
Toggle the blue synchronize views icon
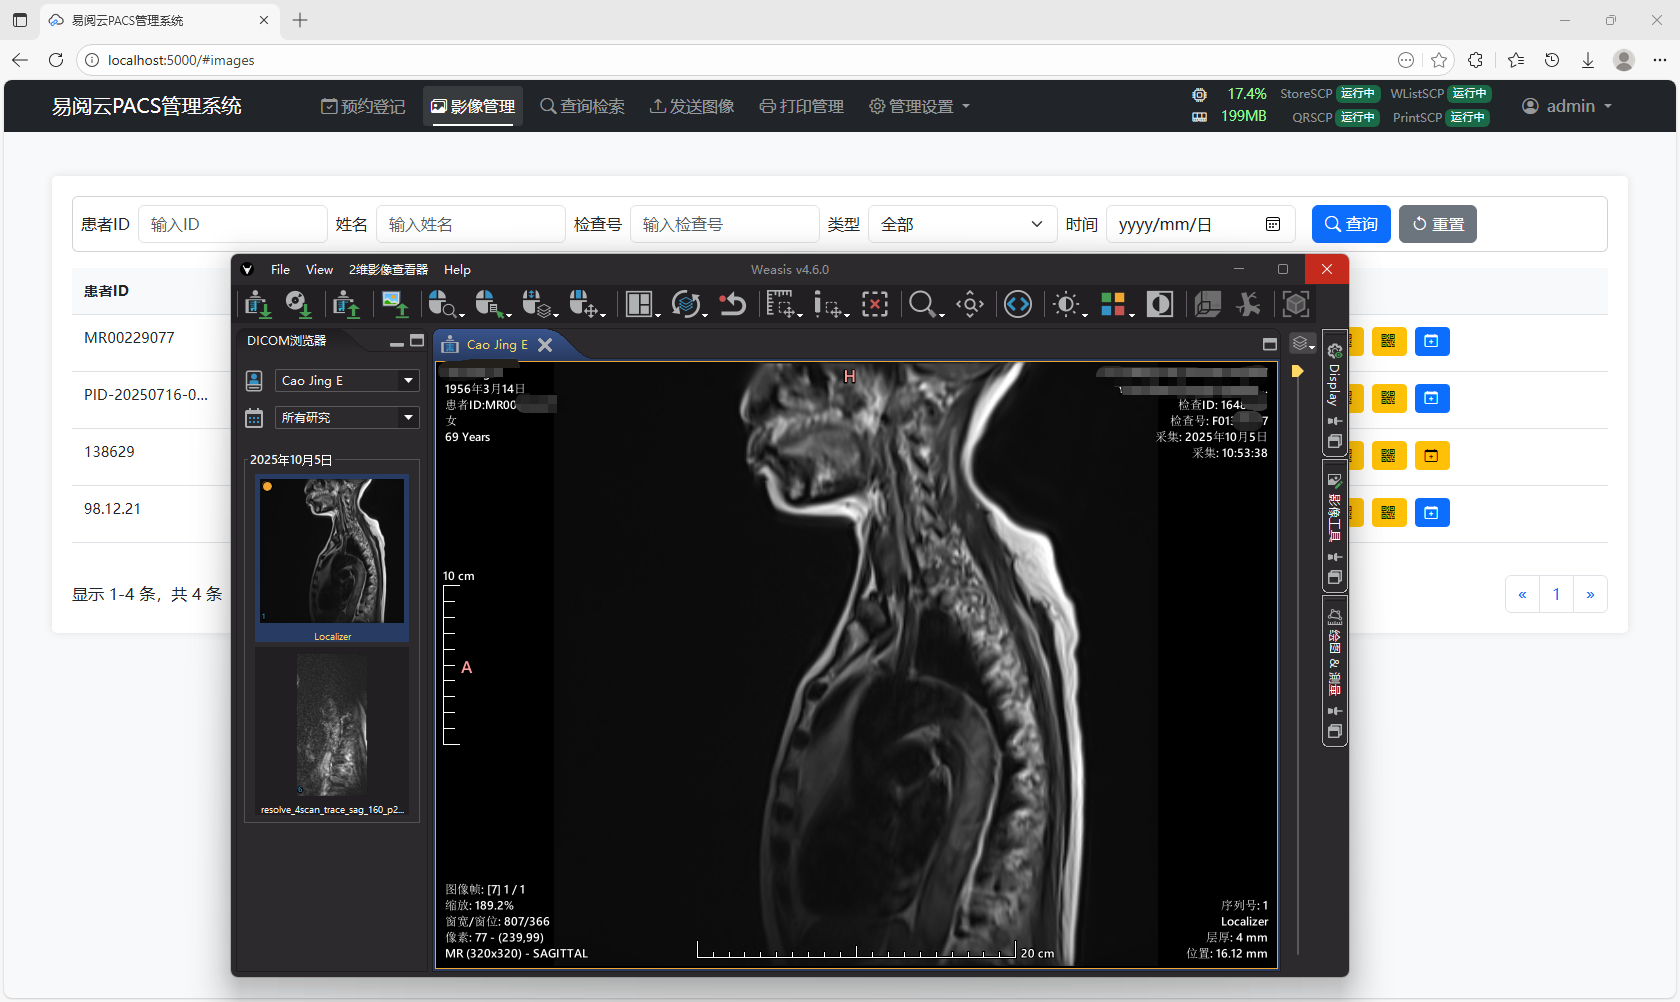click(x=1018, y=304)
